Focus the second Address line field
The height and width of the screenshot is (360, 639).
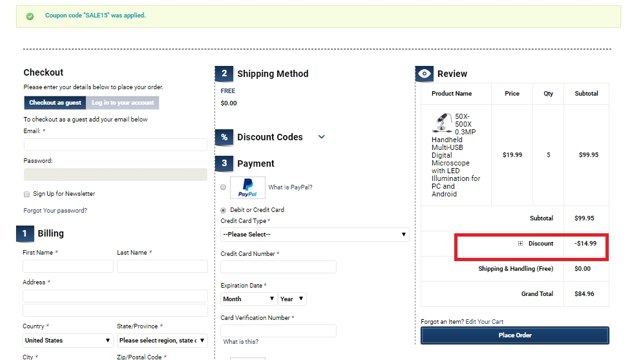coord(115,310)
